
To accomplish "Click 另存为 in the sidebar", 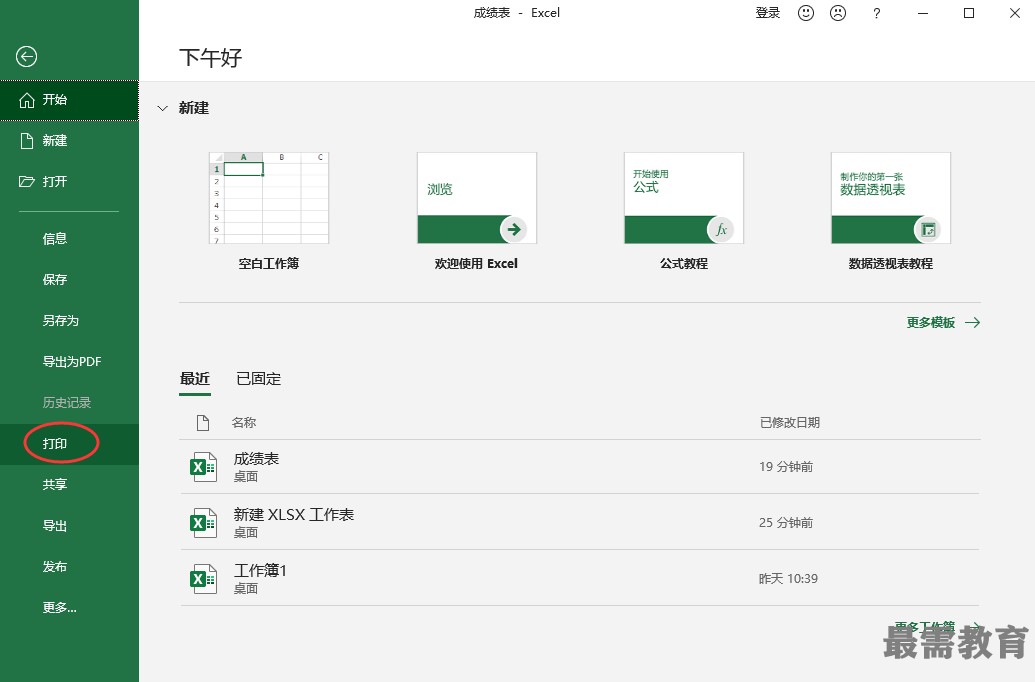I will [x=69, y=320].
